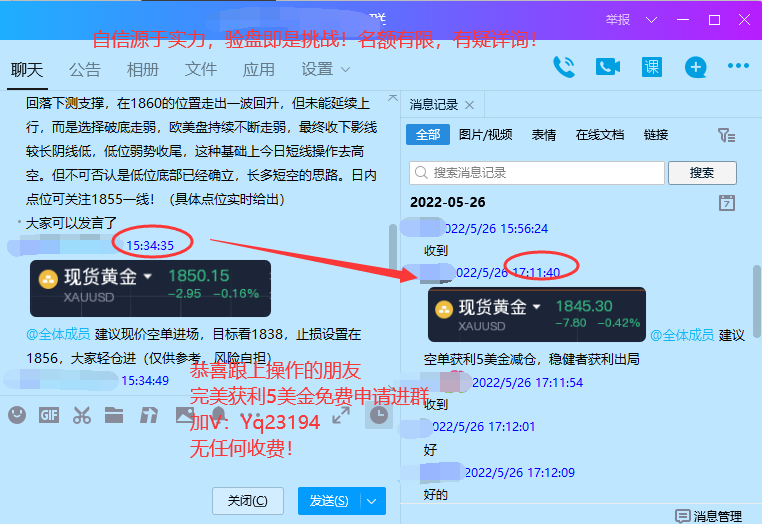Expand the chat input box

click(341, 416)
